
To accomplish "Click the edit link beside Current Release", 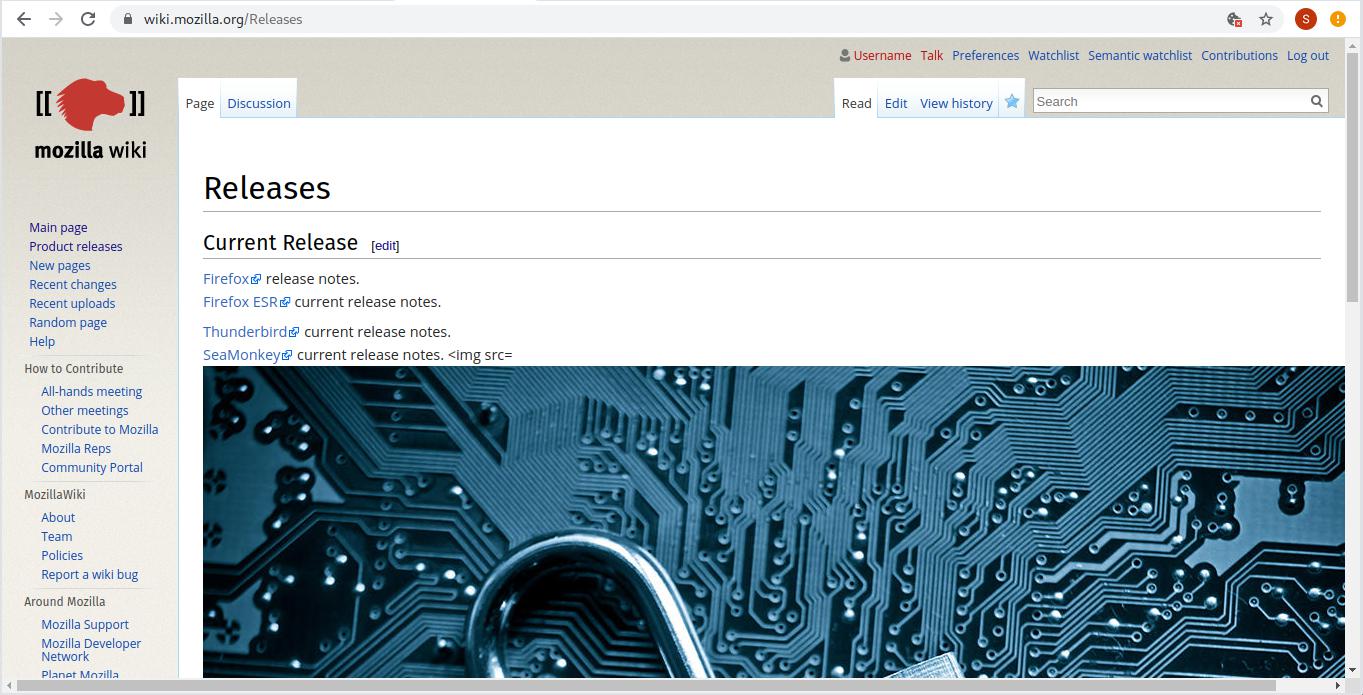I will 385,245.
